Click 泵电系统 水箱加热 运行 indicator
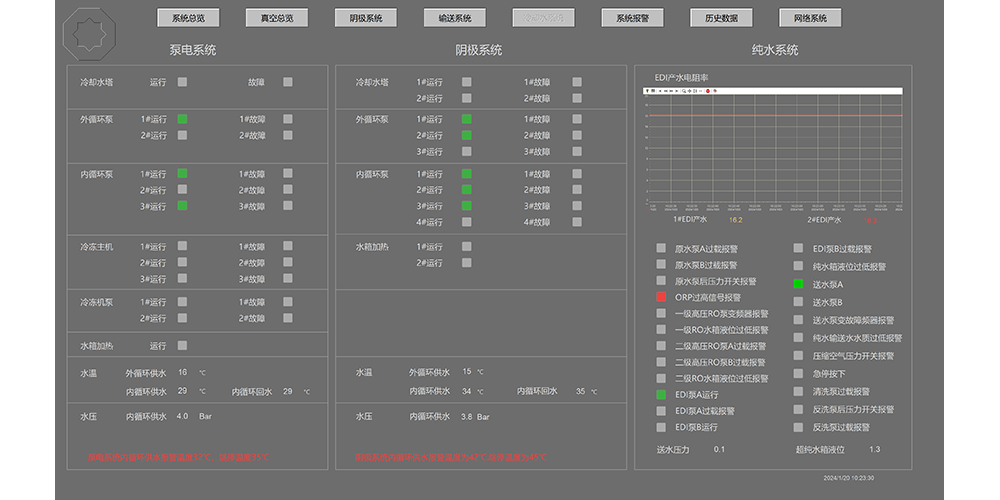 click(182, 346)
